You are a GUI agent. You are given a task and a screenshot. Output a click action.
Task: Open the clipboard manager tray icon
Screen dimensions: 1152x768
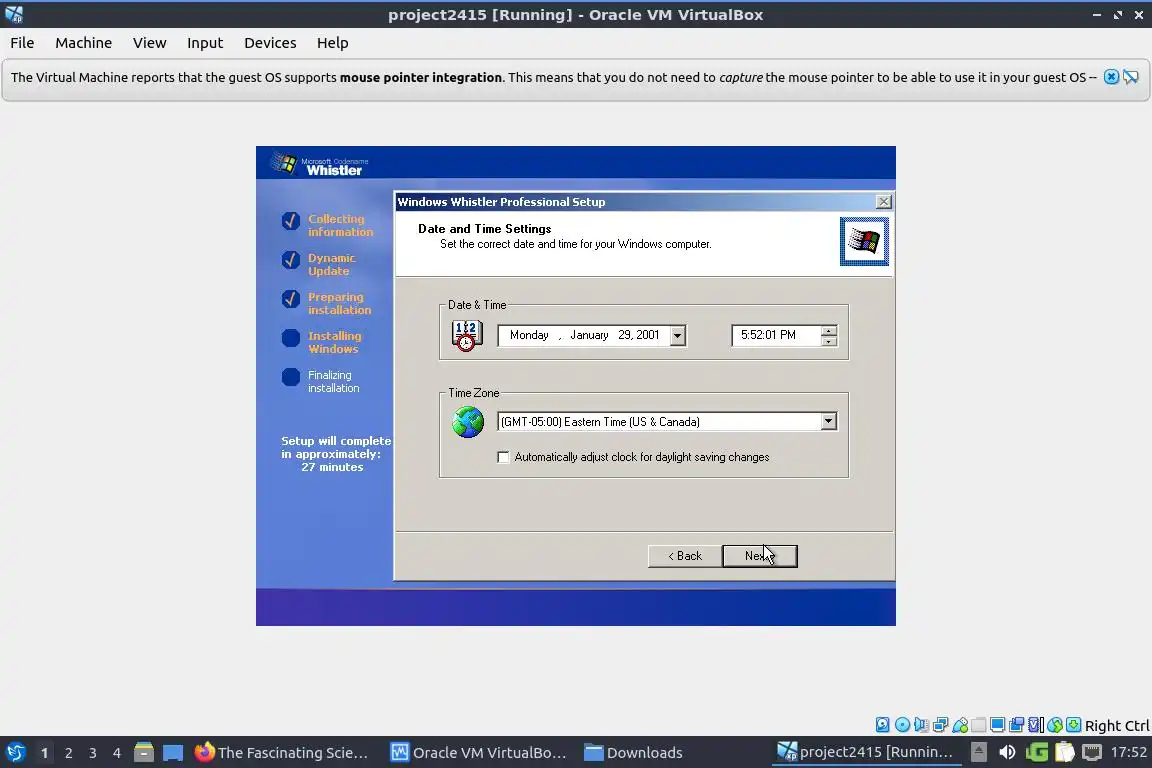coord(1065,753)
